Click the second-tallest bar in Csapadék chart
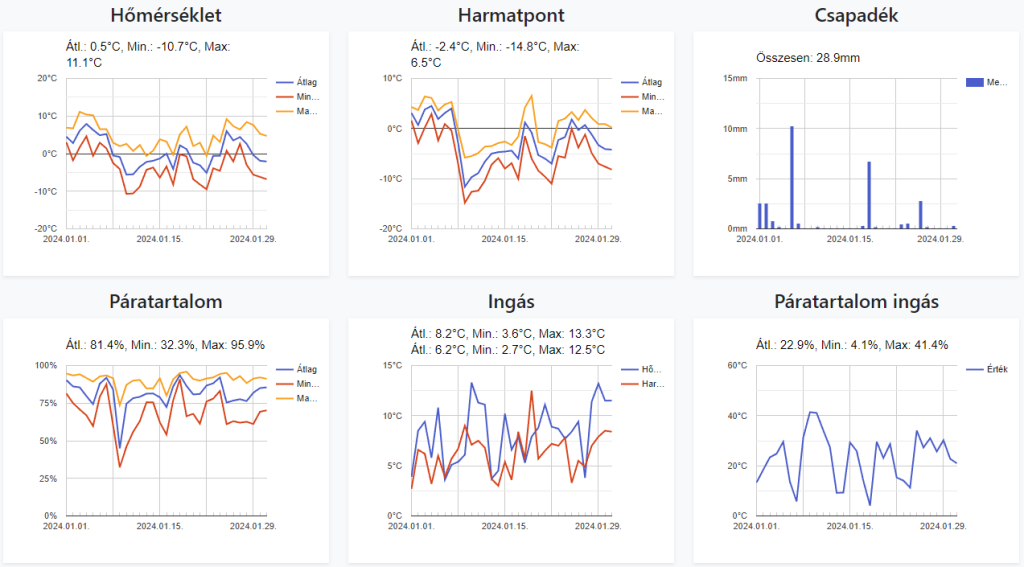Screen dimensions: 1024x567 869,195
